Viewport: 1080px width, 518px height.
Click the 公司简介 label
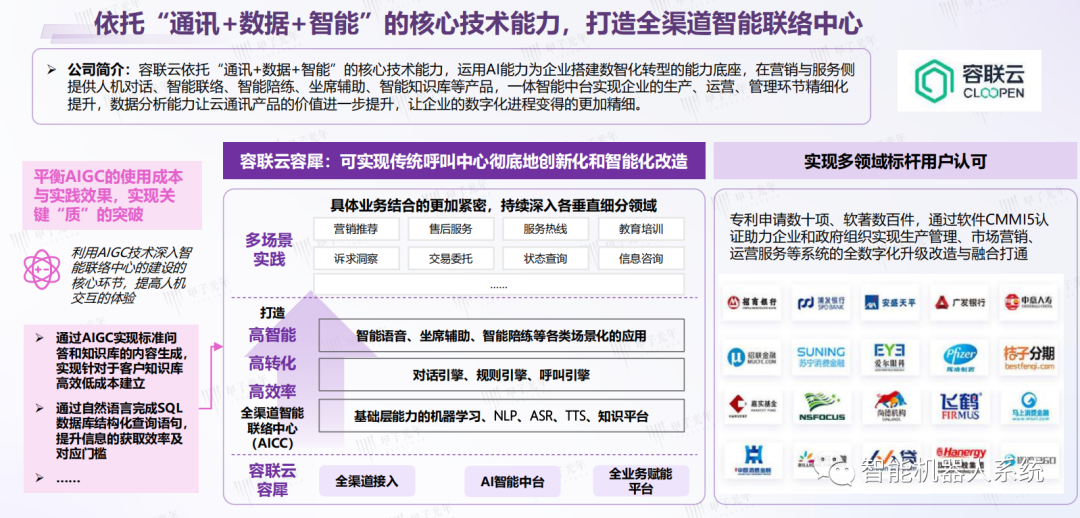pos(99,69)
